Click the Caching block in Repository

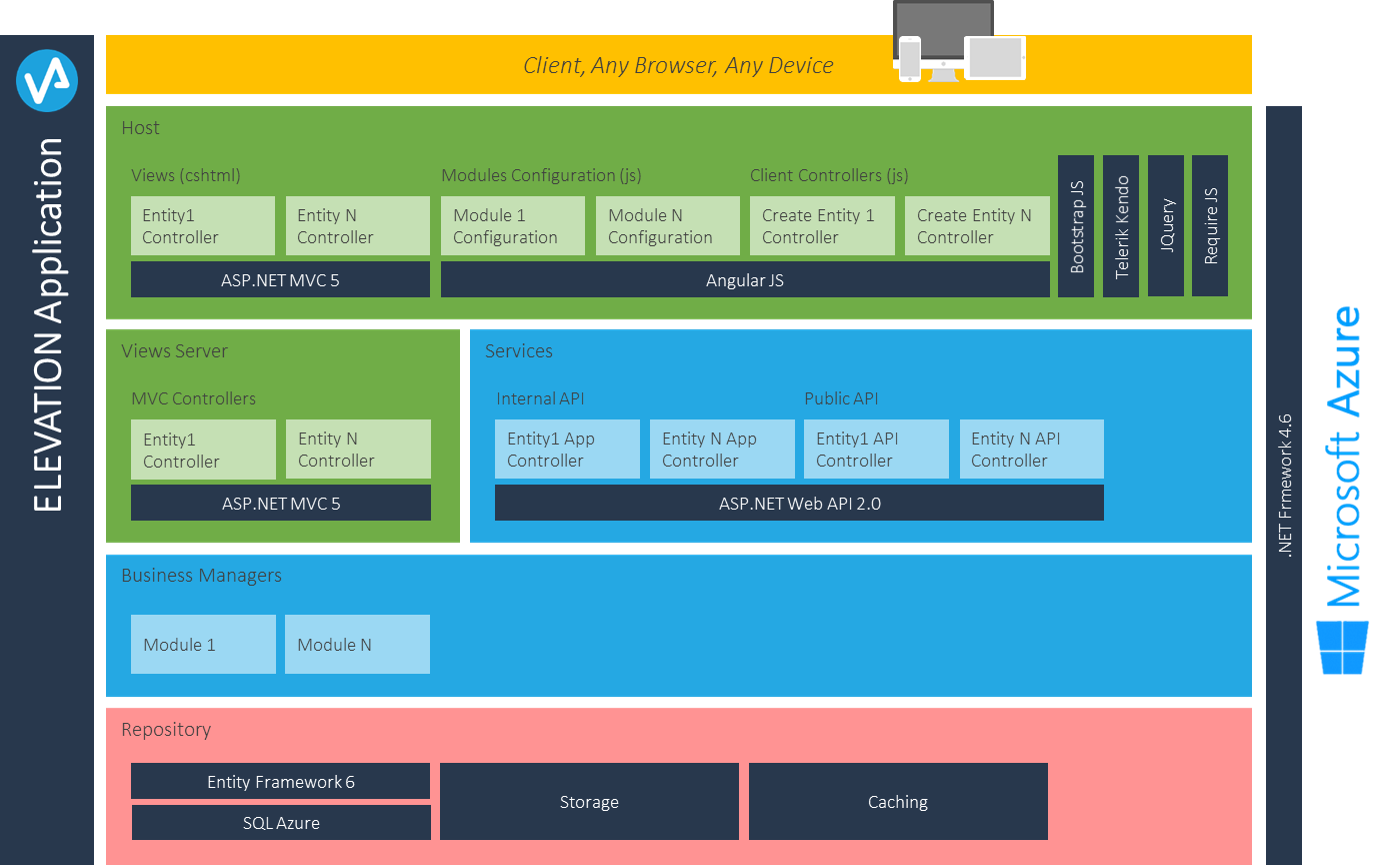pos(898,801)
